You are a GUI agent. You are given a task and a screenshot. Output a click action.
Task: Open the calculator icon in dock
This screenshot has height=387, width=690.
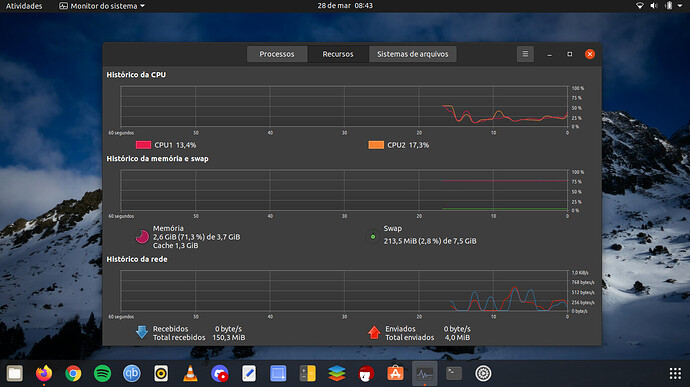coord(308,373)
